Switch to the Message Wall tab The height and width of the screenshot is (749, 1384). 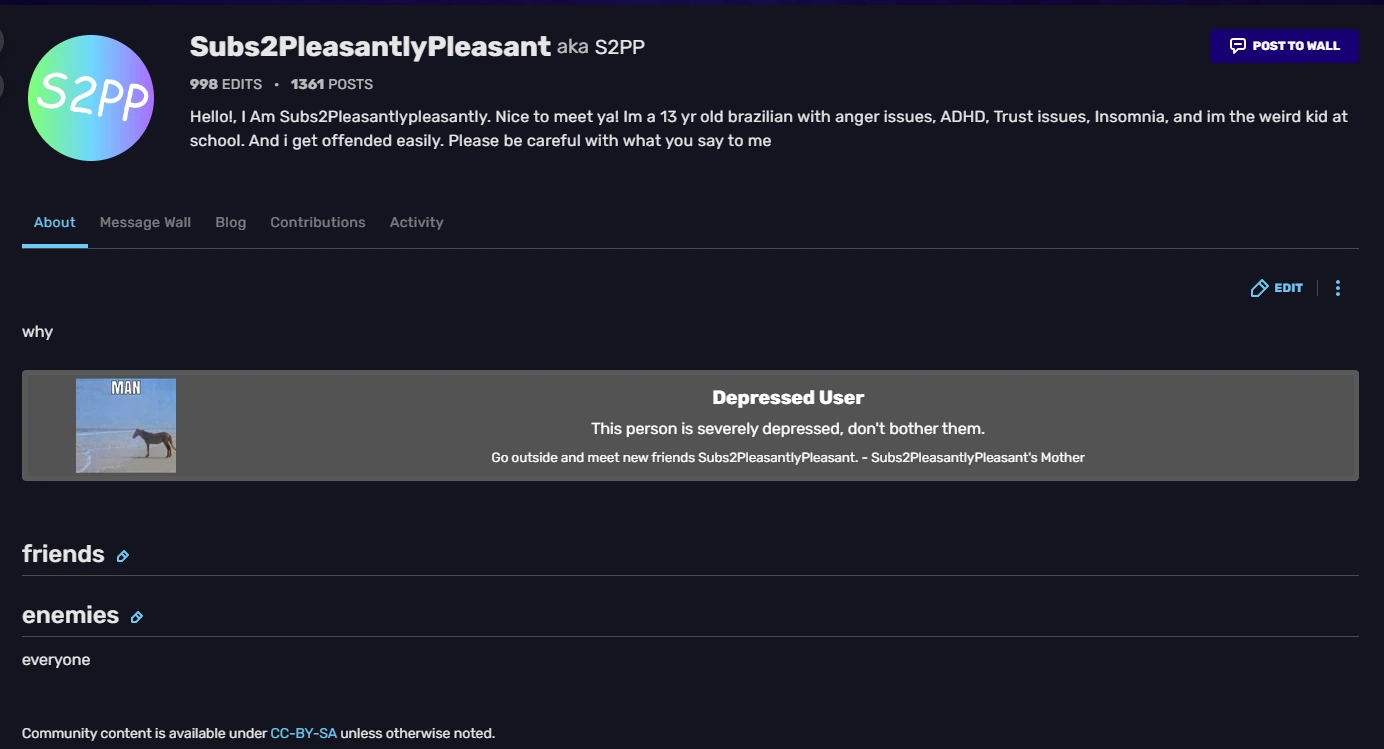click(145, 222)
